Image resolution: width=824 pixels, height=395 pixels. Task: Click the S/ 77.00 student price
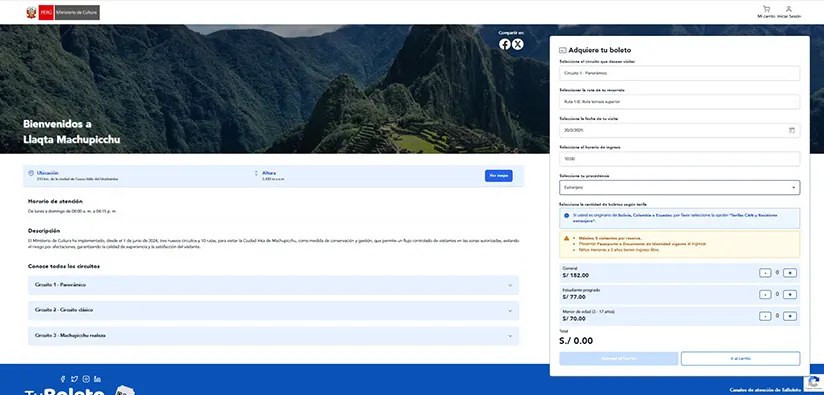[x=574, y=297]
